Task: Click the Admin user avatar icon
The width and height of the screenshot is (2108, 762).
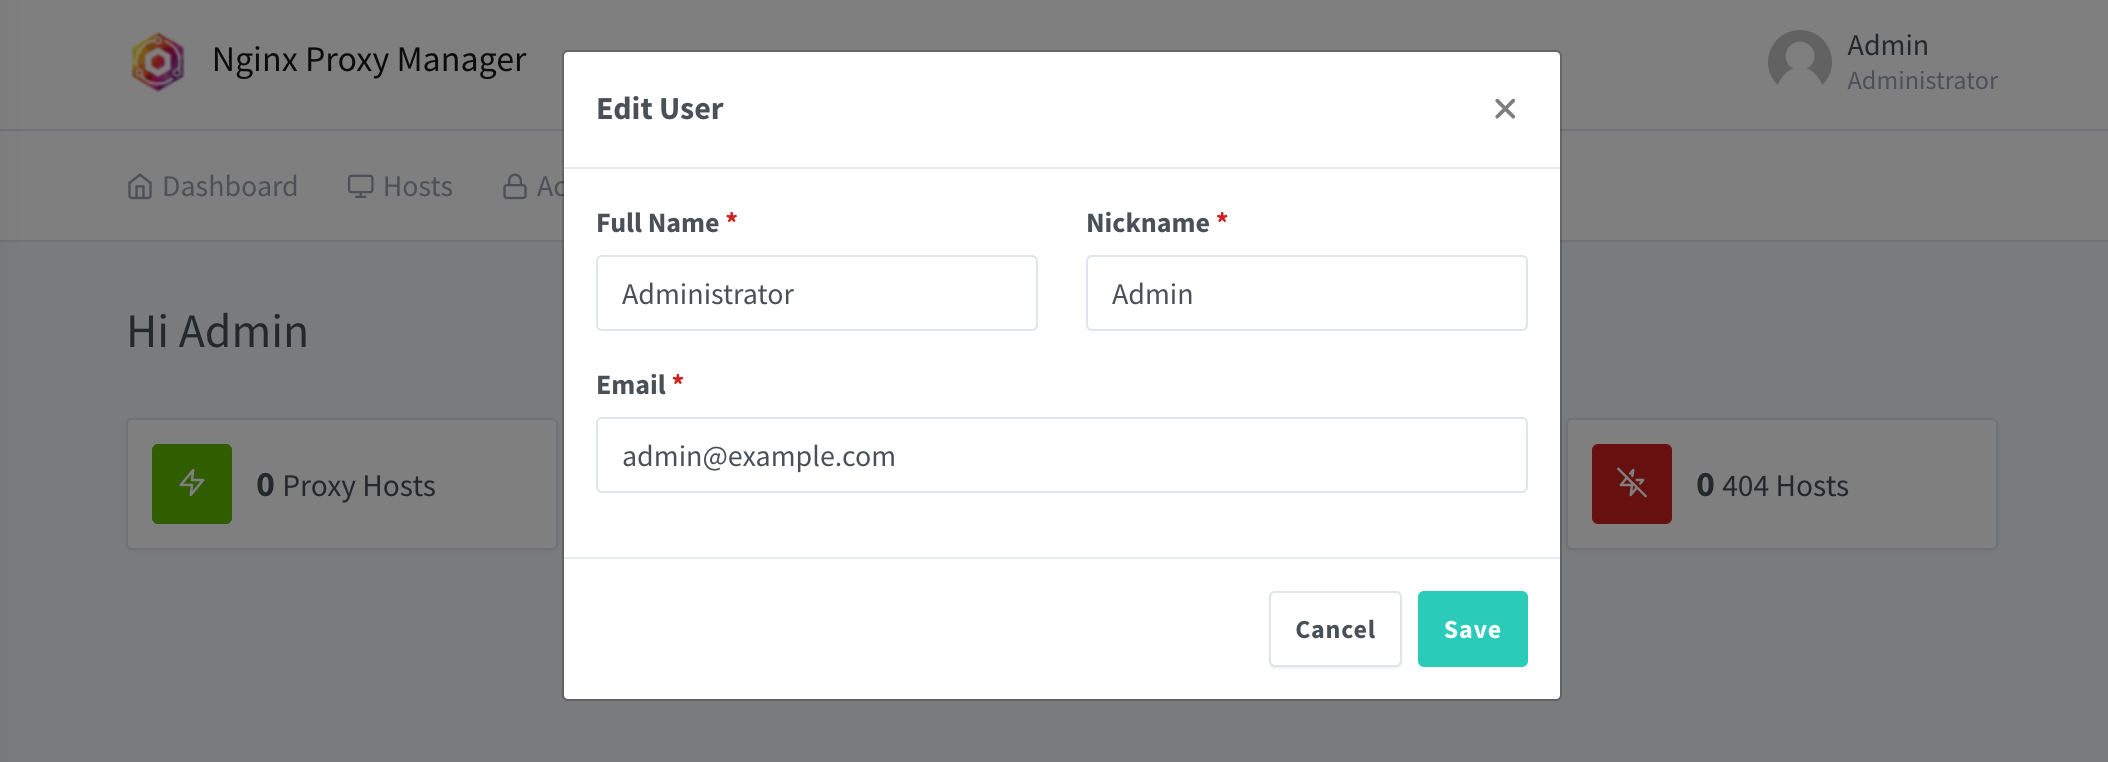Action: point(1799,62)
